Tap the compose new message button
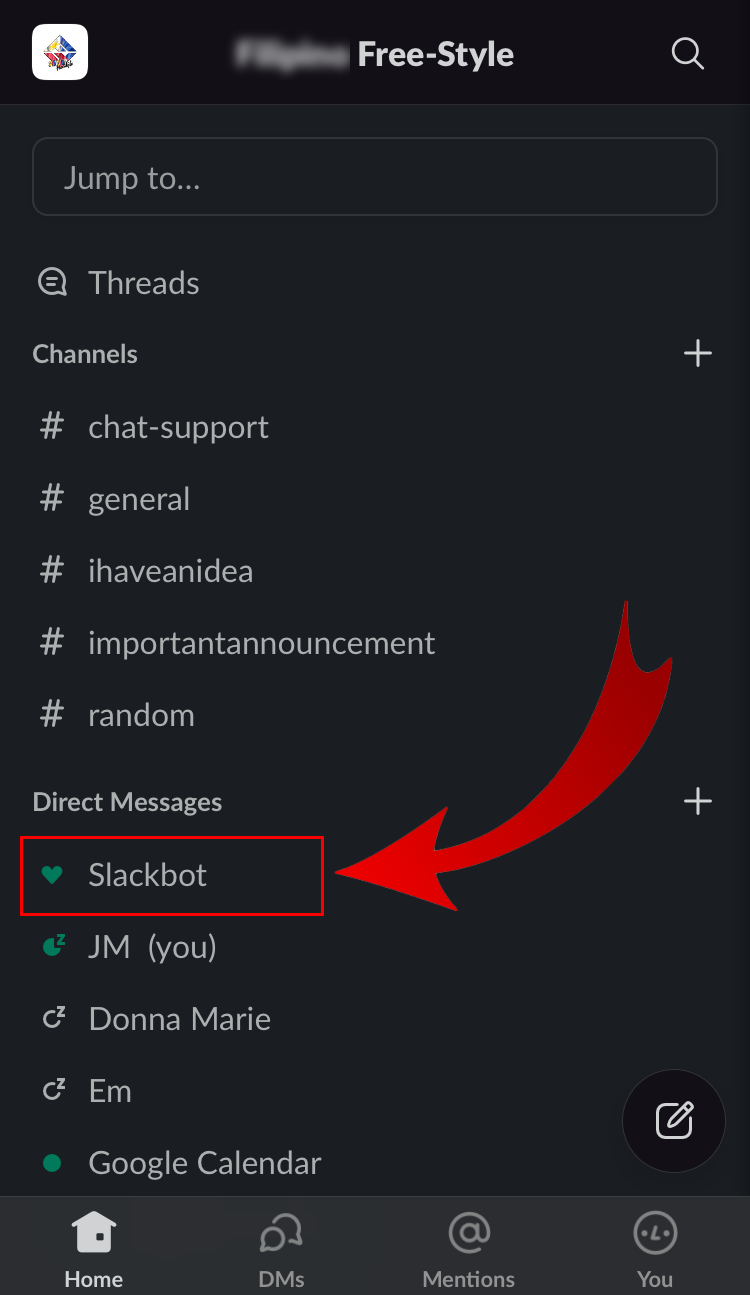750x1295 pixels. [x=674, y=1120]
